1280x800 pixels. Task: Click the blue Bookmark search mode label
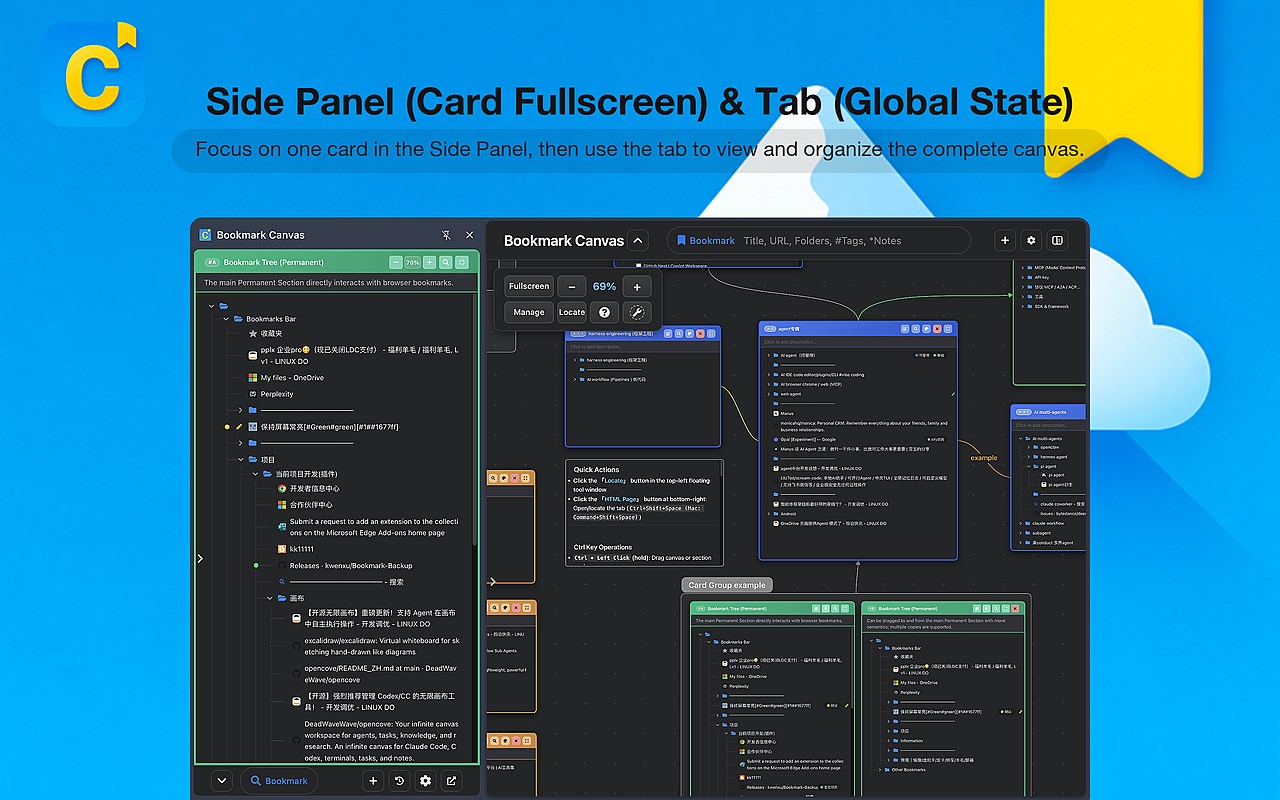coord(706,240)
